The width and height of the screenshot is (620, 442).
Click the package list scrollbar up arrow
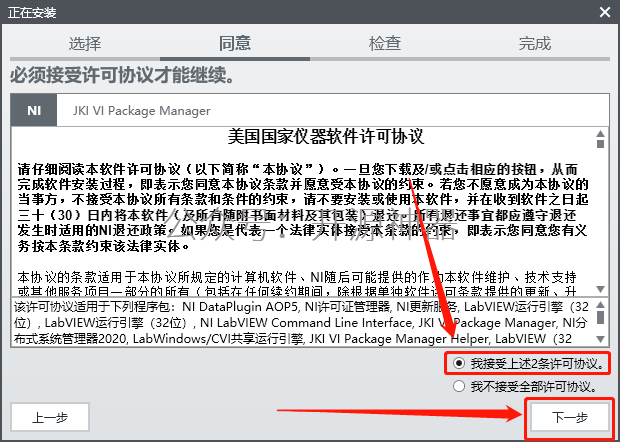click(600, 304)
